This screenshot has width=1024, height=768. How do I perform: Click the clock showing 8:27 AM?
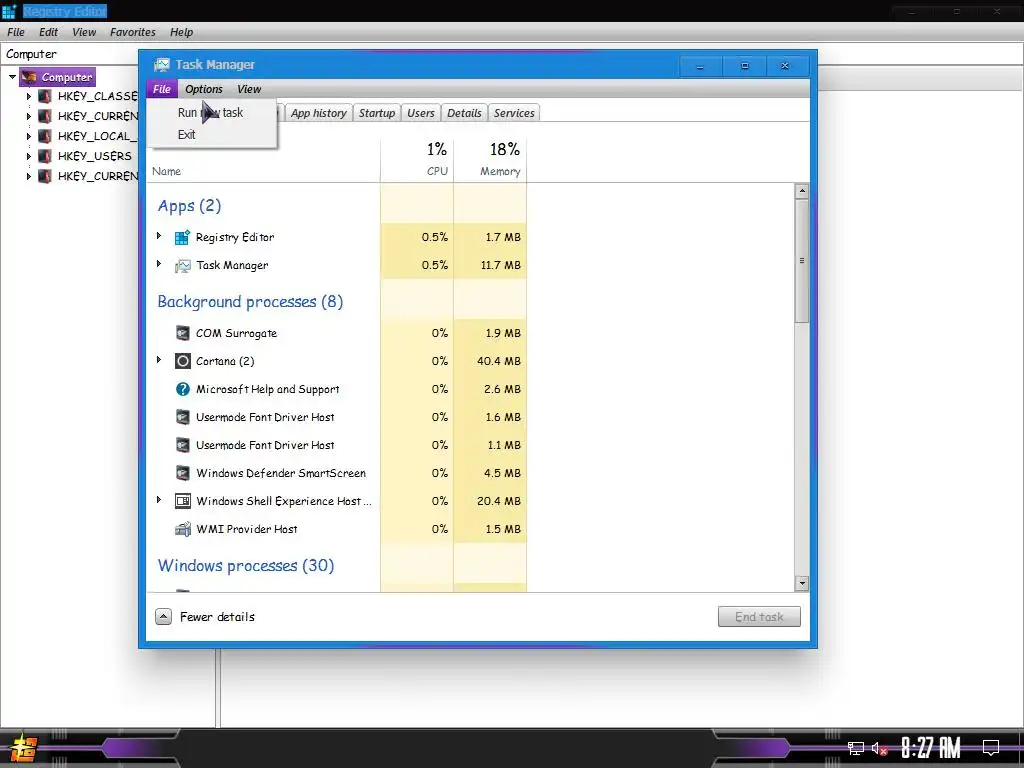click(931, 748)
